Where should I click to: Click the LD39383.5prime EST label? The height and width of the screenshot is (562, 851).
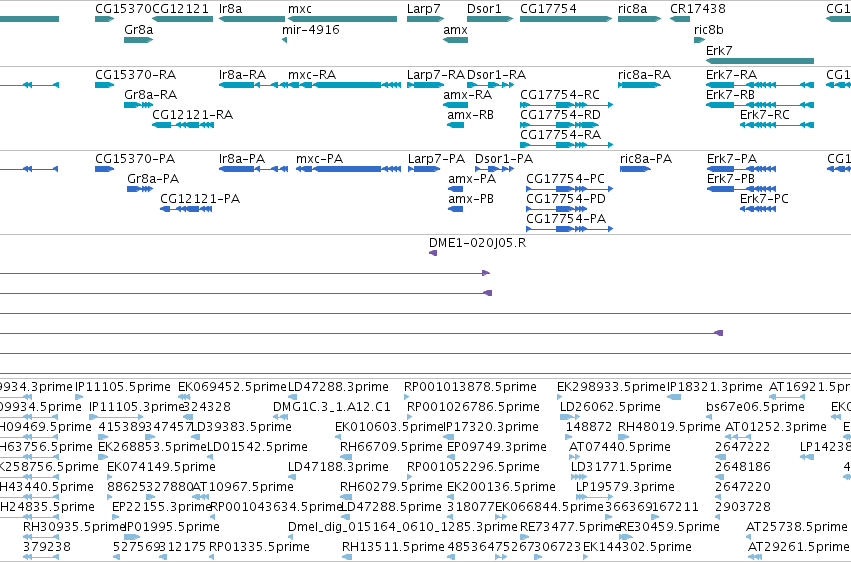tap(241, 426)
